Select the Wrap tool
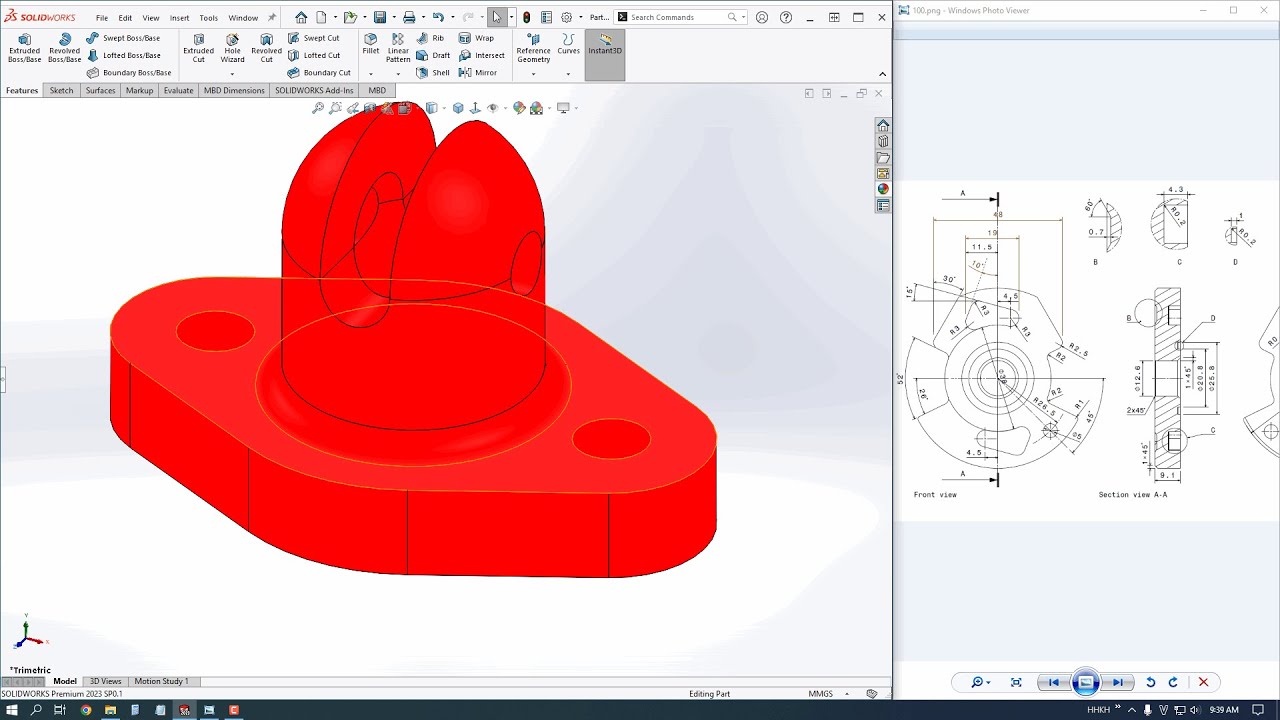The width and height of the screenshot is (1280, 720). pyautogui.click(x=476, y=38)
